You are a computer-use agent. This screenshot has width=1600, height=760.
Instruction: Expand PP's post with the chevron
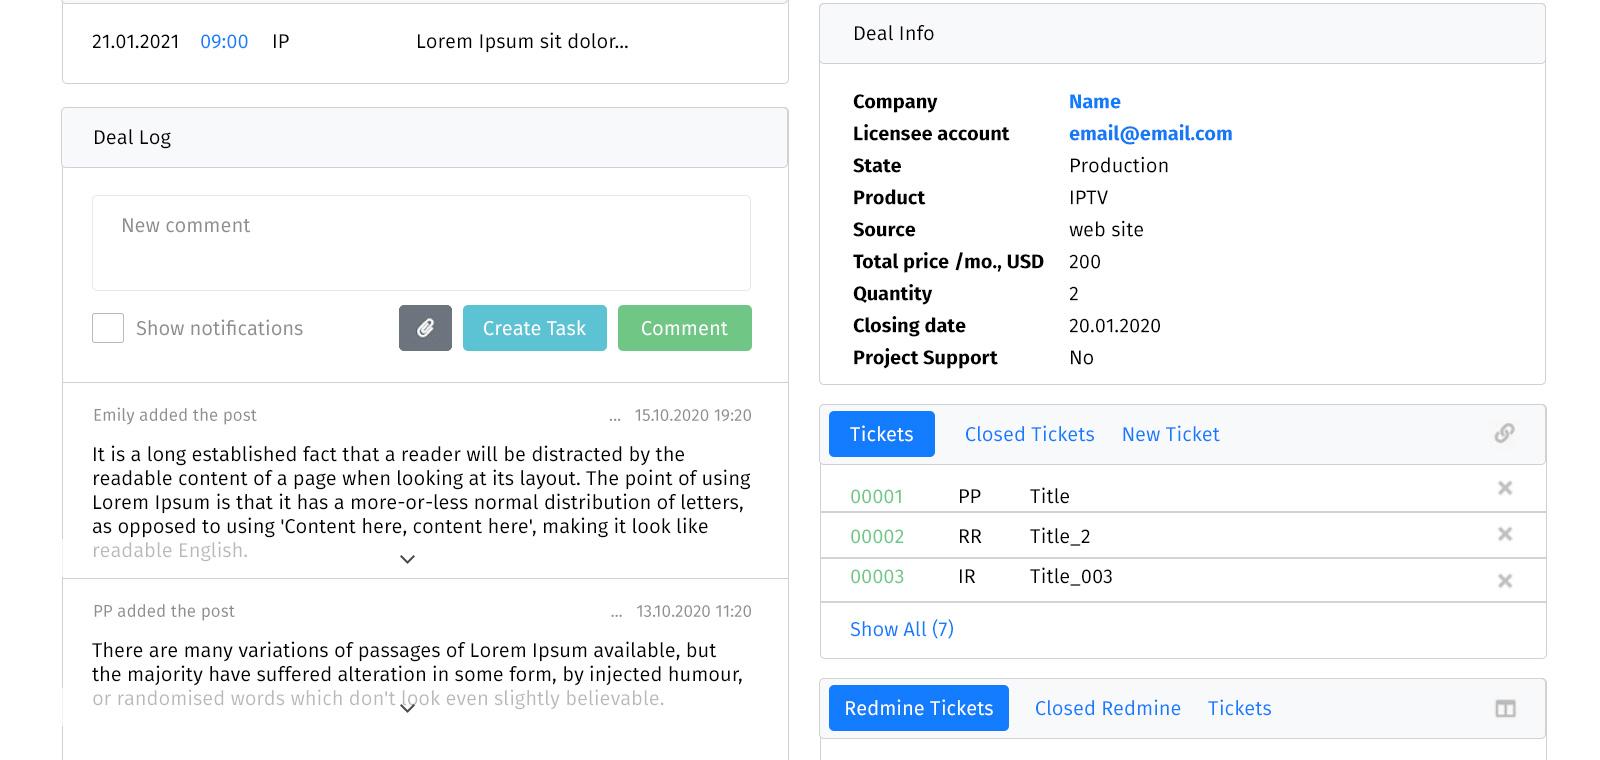coord(407,708)
